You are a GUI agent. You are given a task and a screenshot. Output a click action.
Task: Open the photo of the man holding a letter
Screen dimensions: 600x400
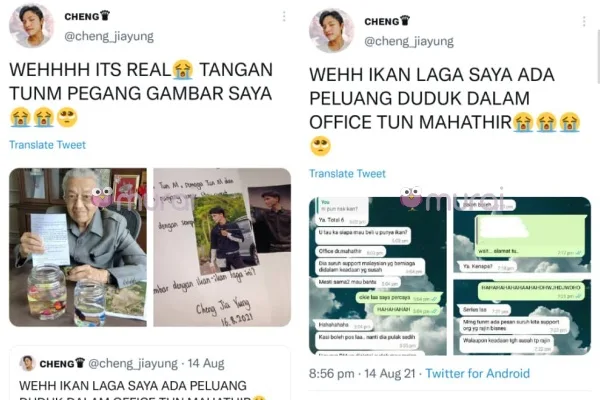pos(78,247)
